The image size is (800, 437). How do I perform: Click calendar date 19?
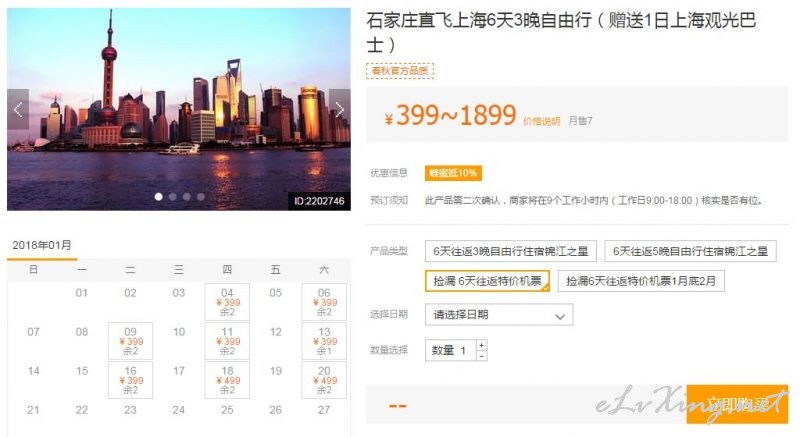pyautogui.click(x=276, y=371)
